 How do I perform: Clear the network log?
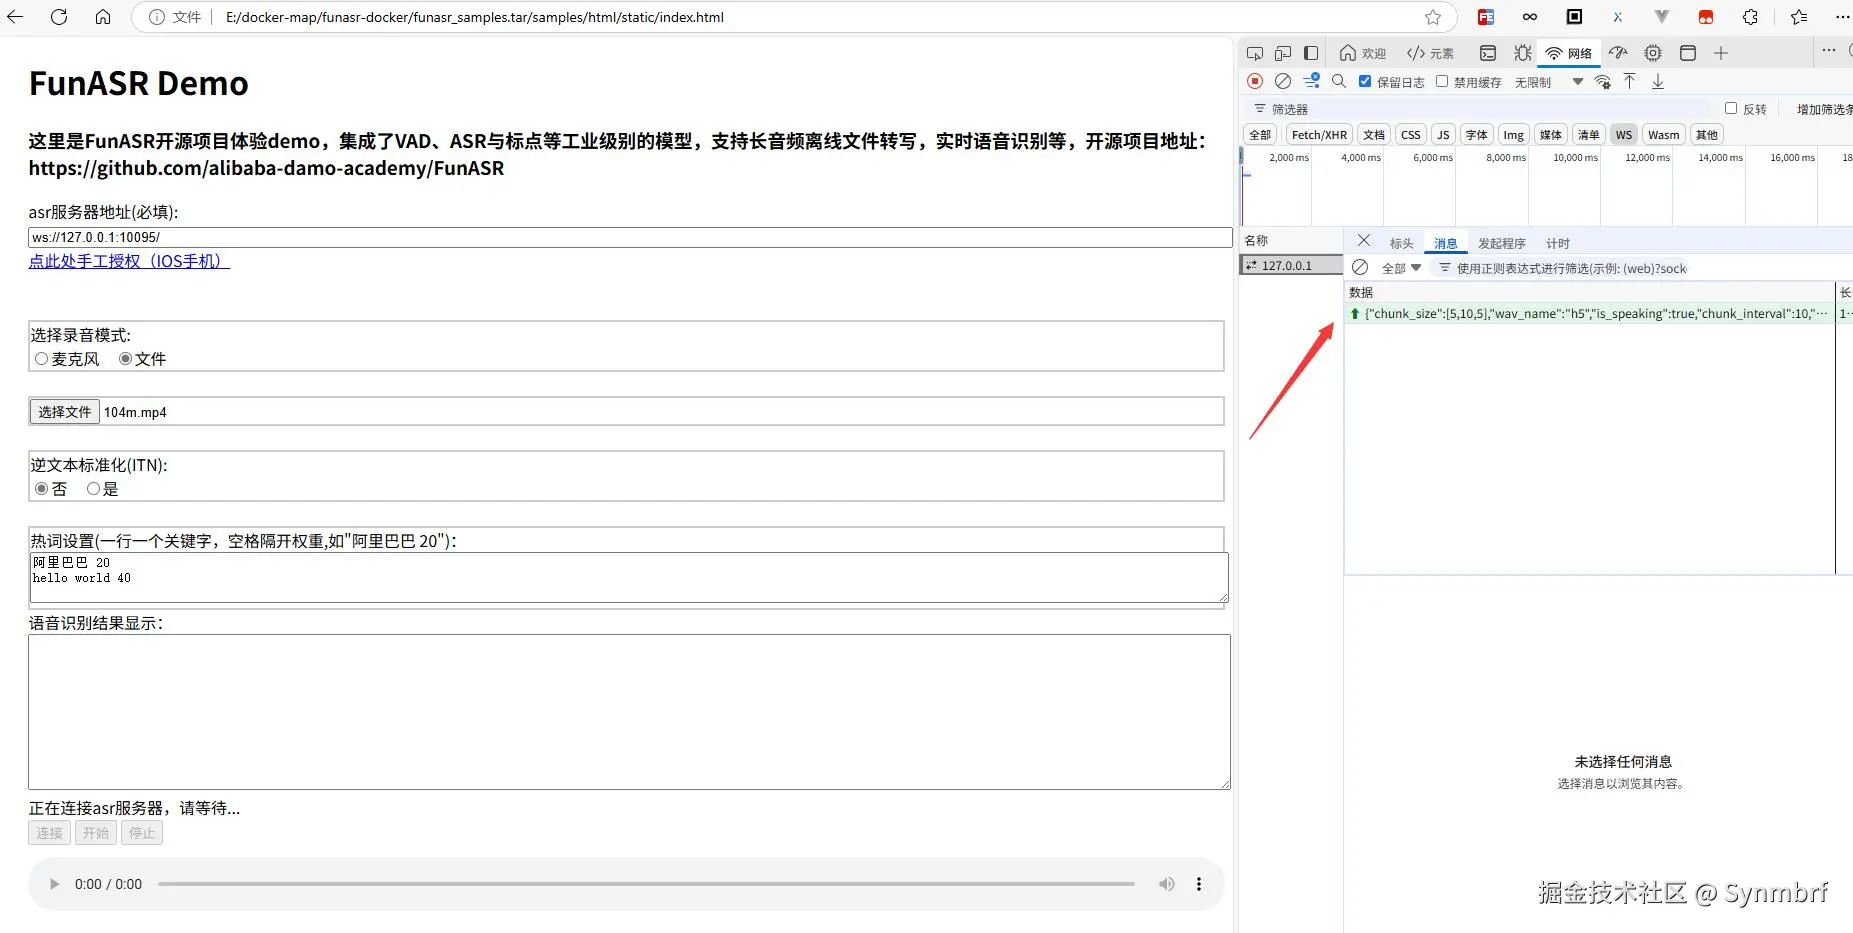[1283, 81]
